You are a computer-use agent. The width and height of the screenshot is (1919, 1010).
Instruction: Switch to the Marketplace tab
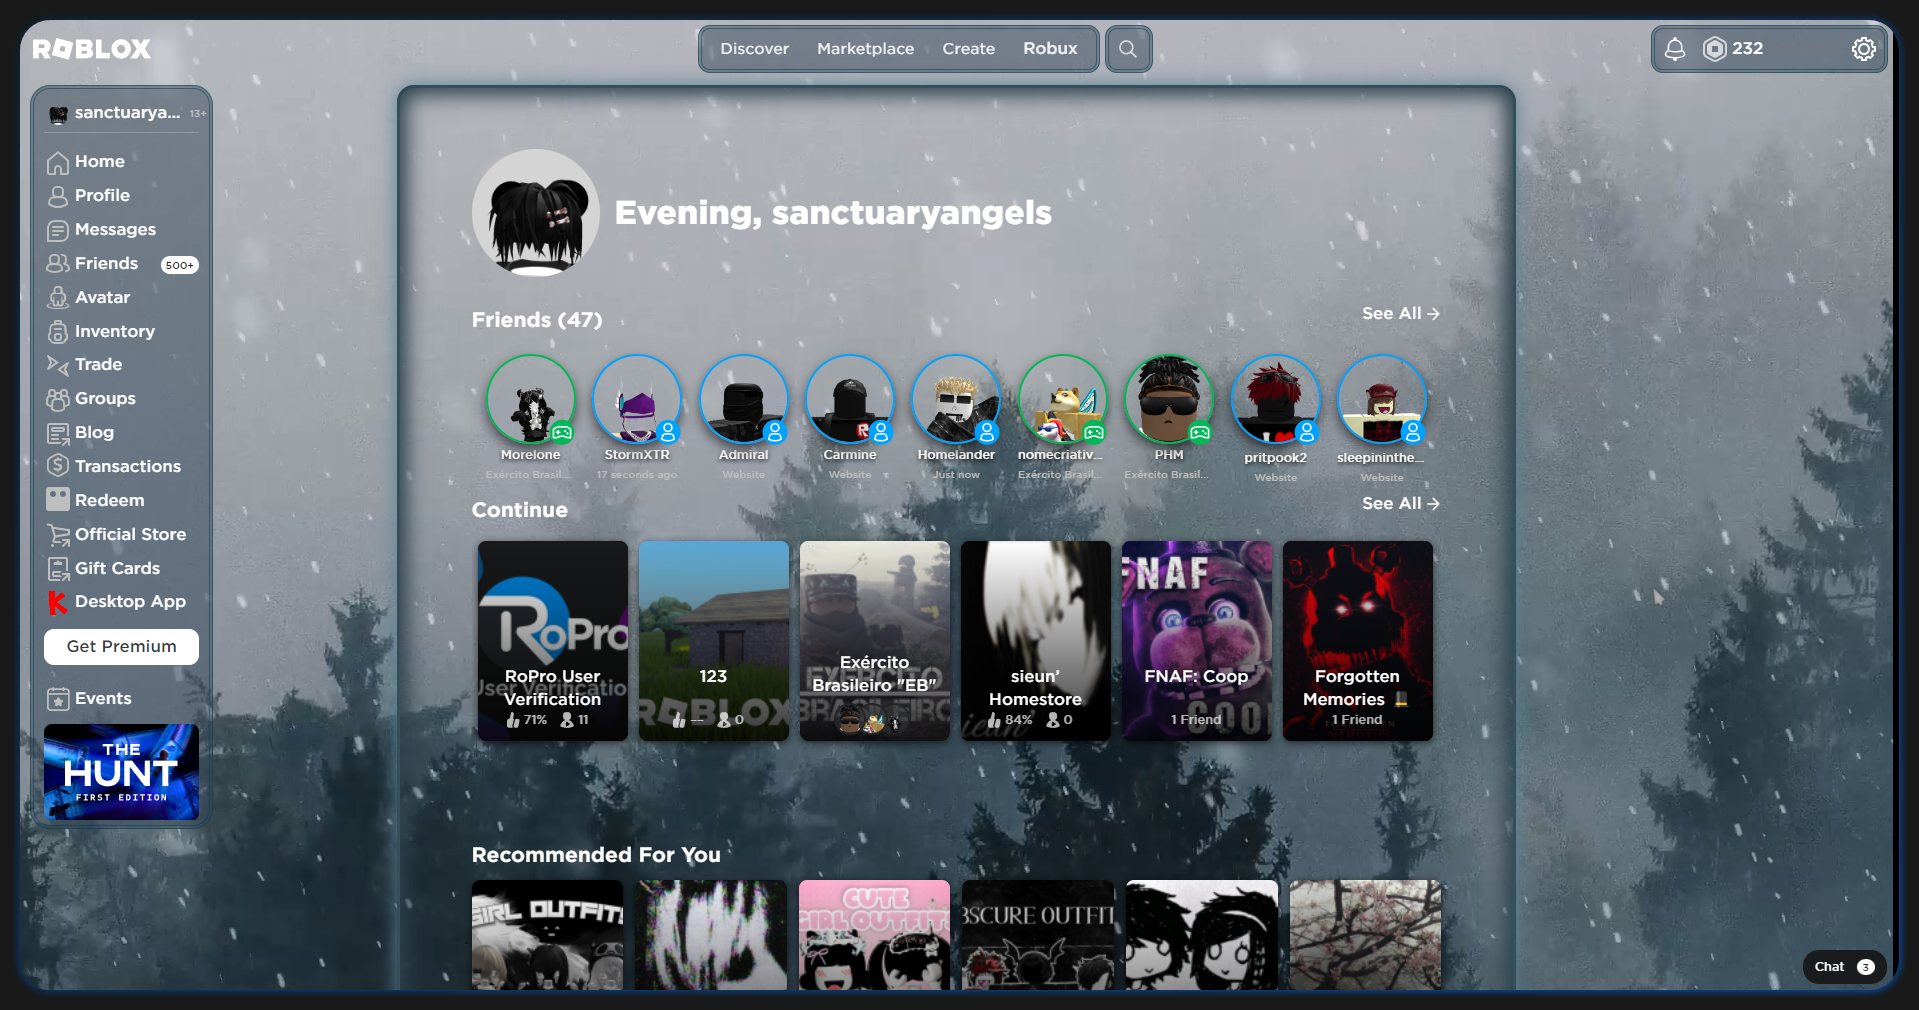(864, 48)
